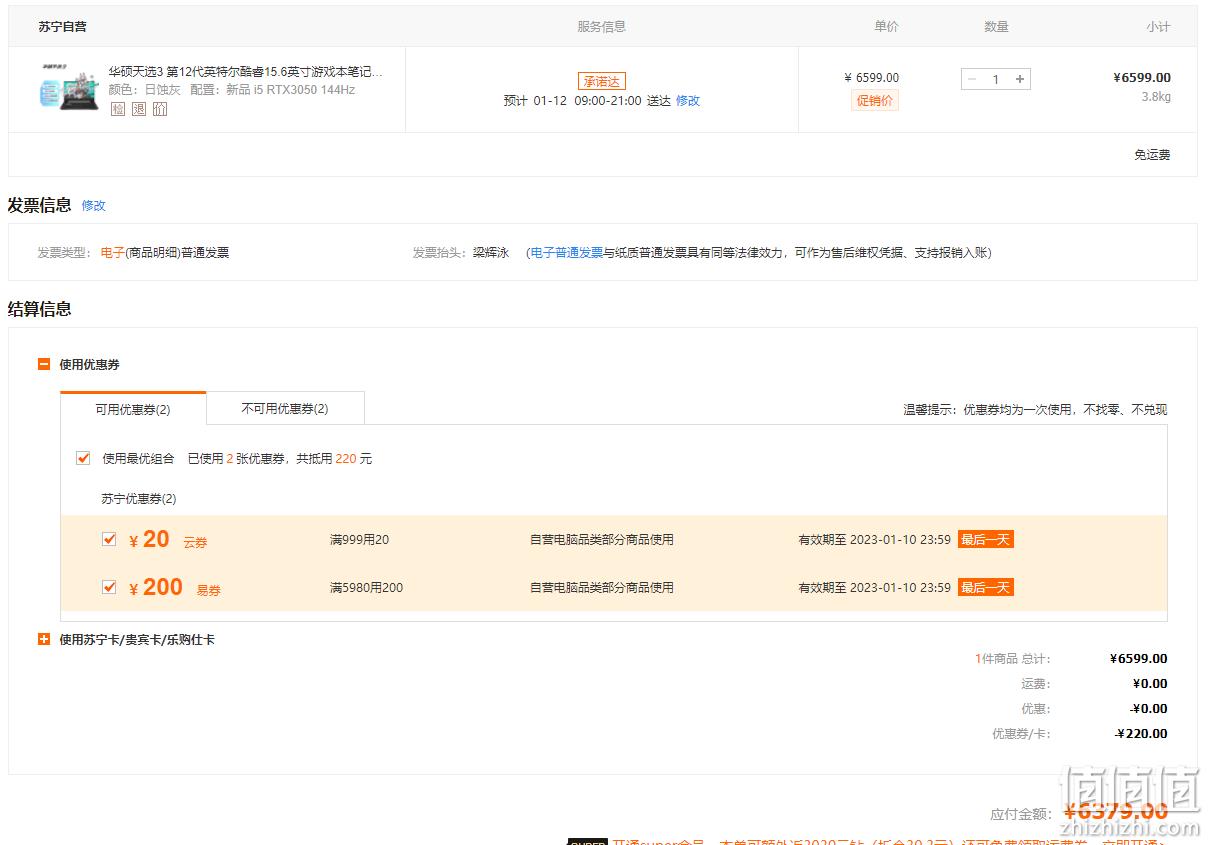Click the 免运费 shipping label
Viewport: 1209px width, 845px height.
point(1152,155)
